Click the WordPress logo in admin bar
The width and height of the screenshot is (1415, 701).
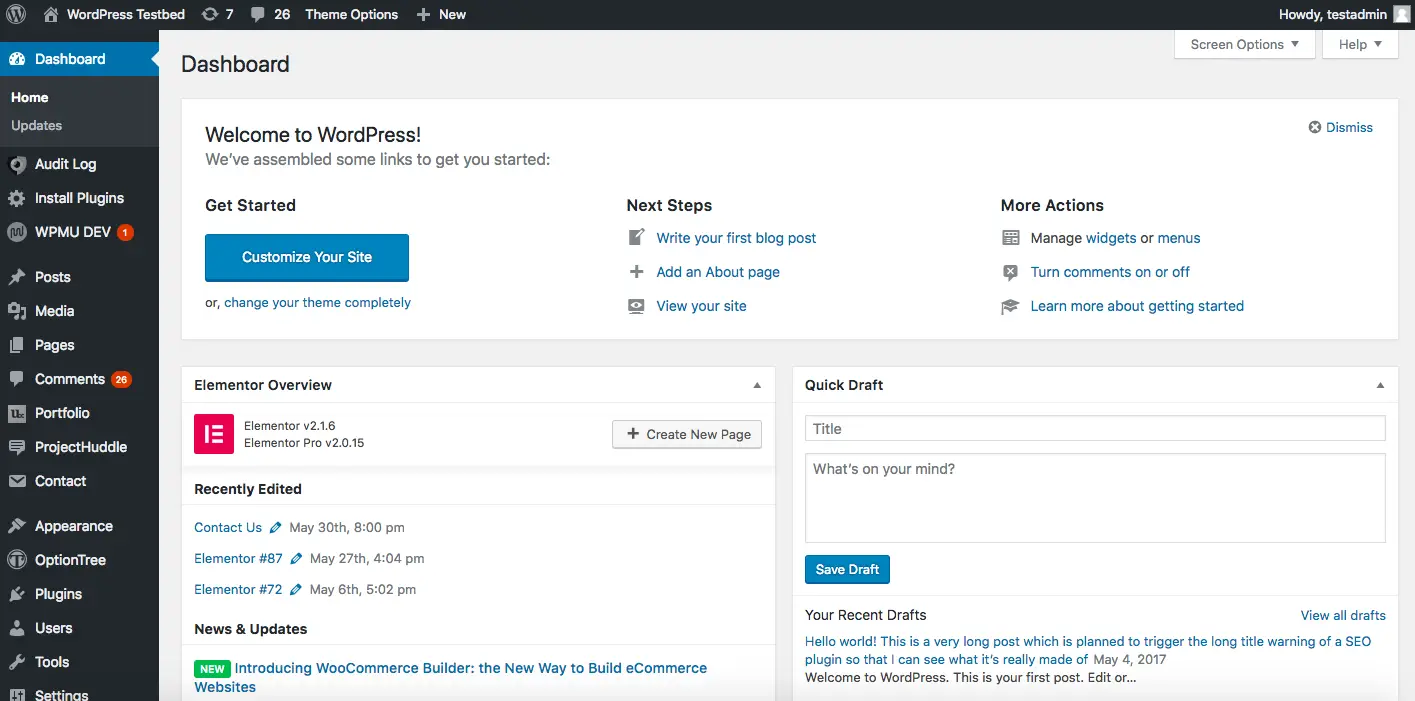(x=16, y=14)
